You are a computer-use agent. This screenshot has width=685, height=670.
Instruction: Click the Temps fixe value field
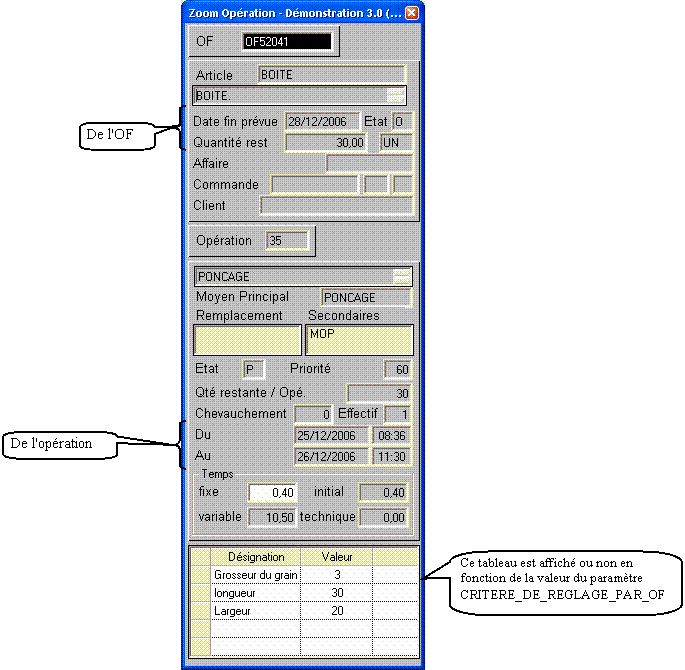pos(273,493)
